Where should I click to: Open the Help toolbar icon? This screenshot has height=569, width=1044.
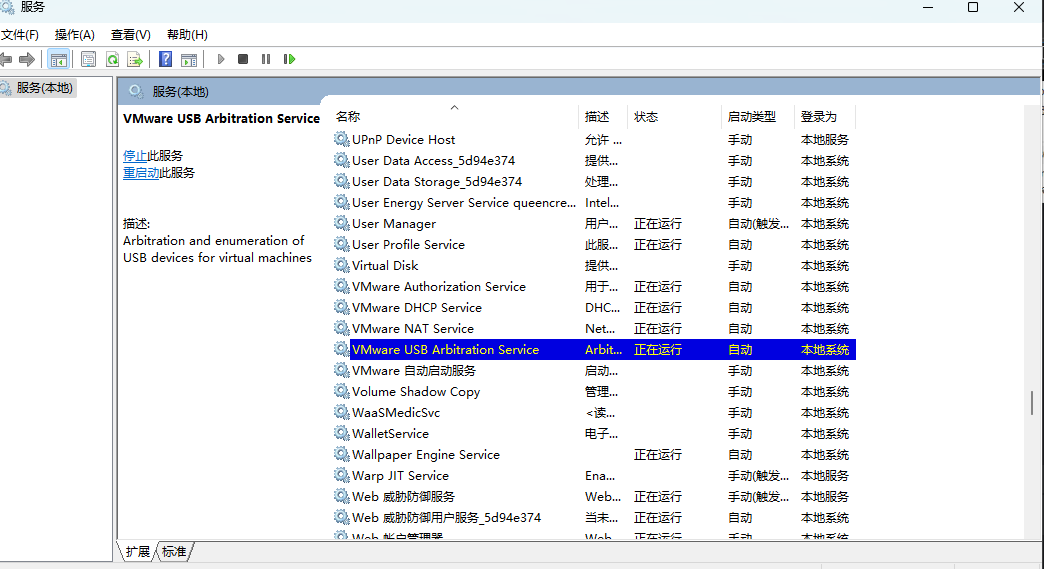(166, 59)
